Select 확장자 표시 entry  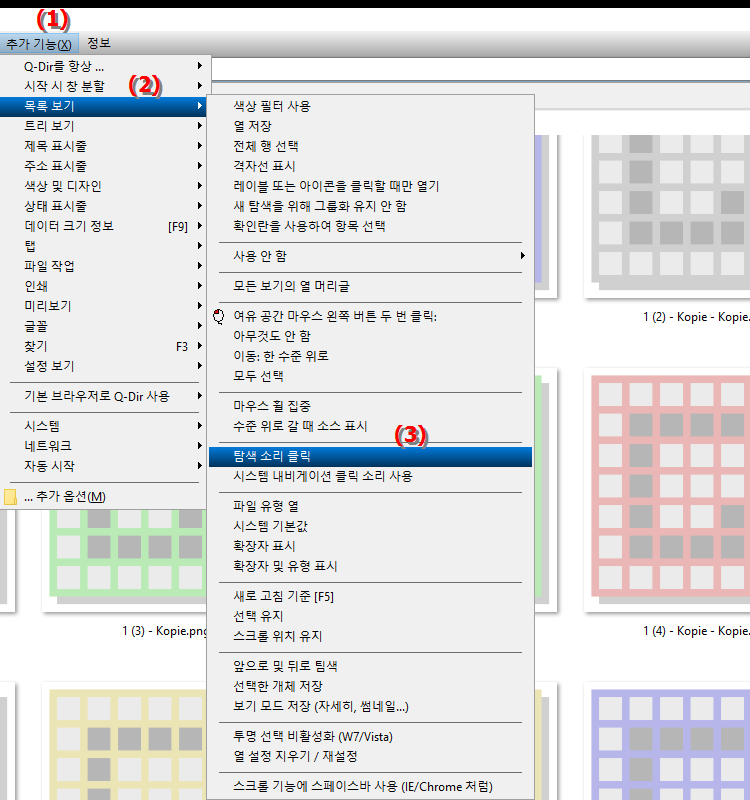[370, 546]
